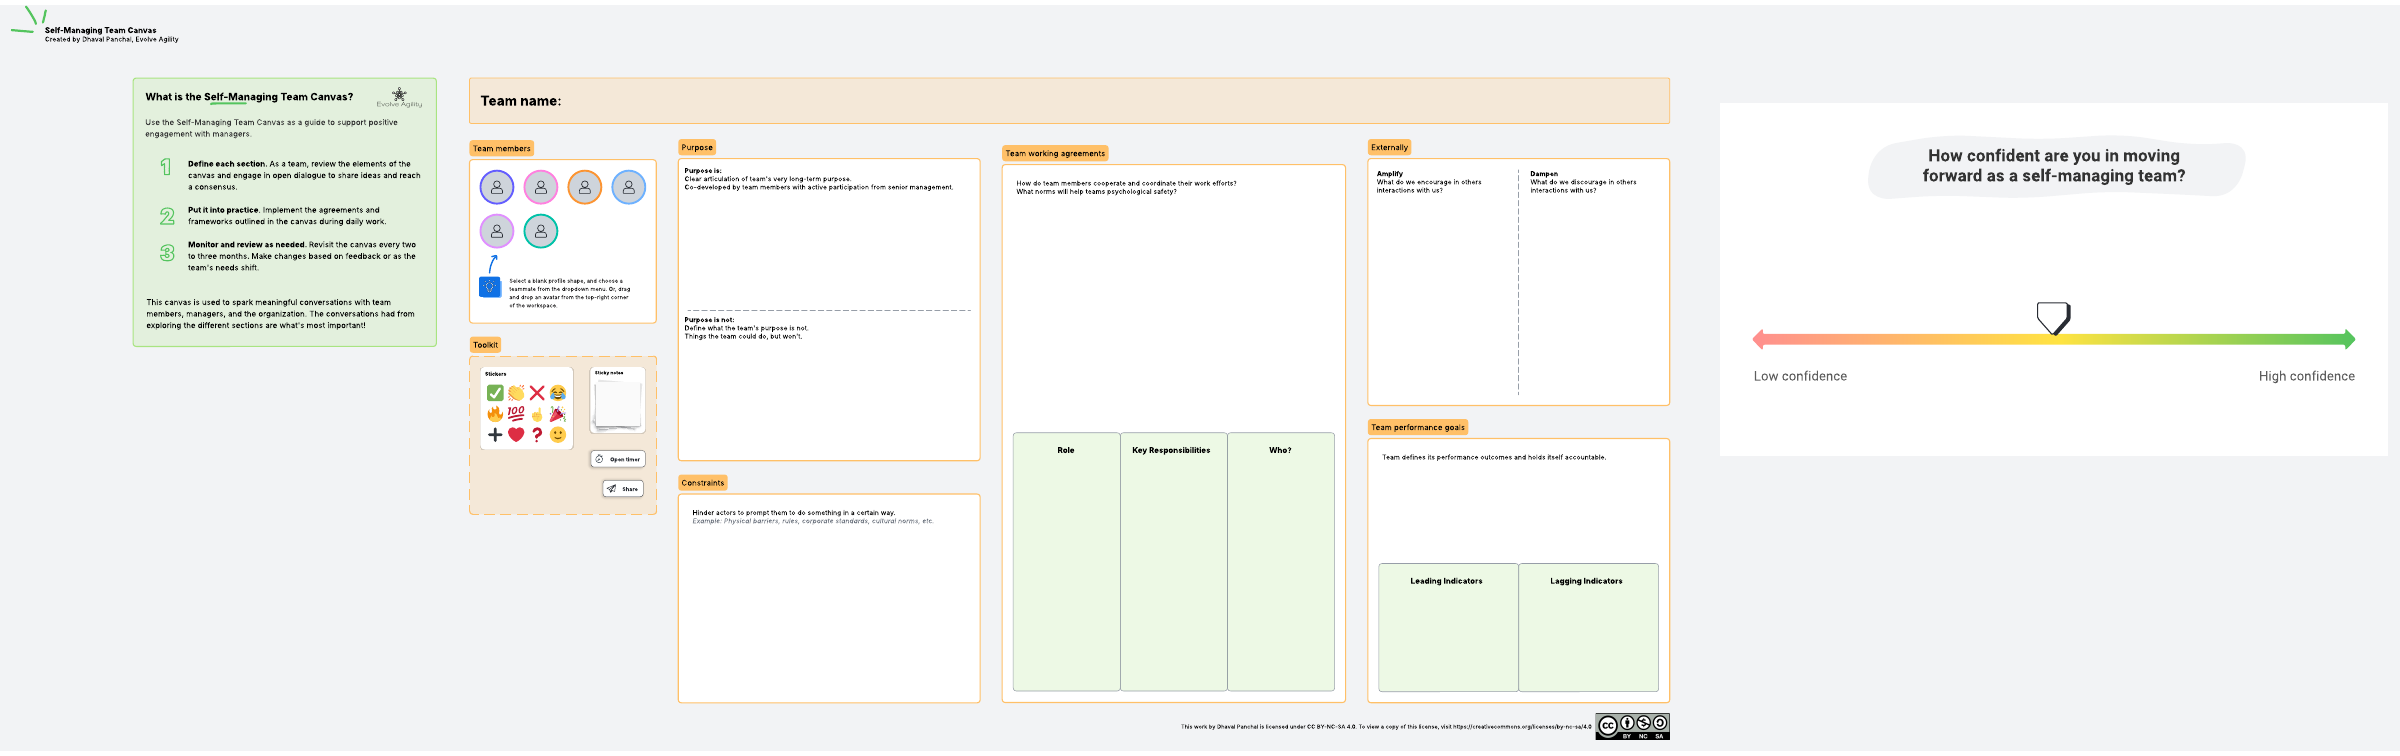Click the Team name header field
Viewport: 2400px width, 756px height.
click(x=1068, y=101)
